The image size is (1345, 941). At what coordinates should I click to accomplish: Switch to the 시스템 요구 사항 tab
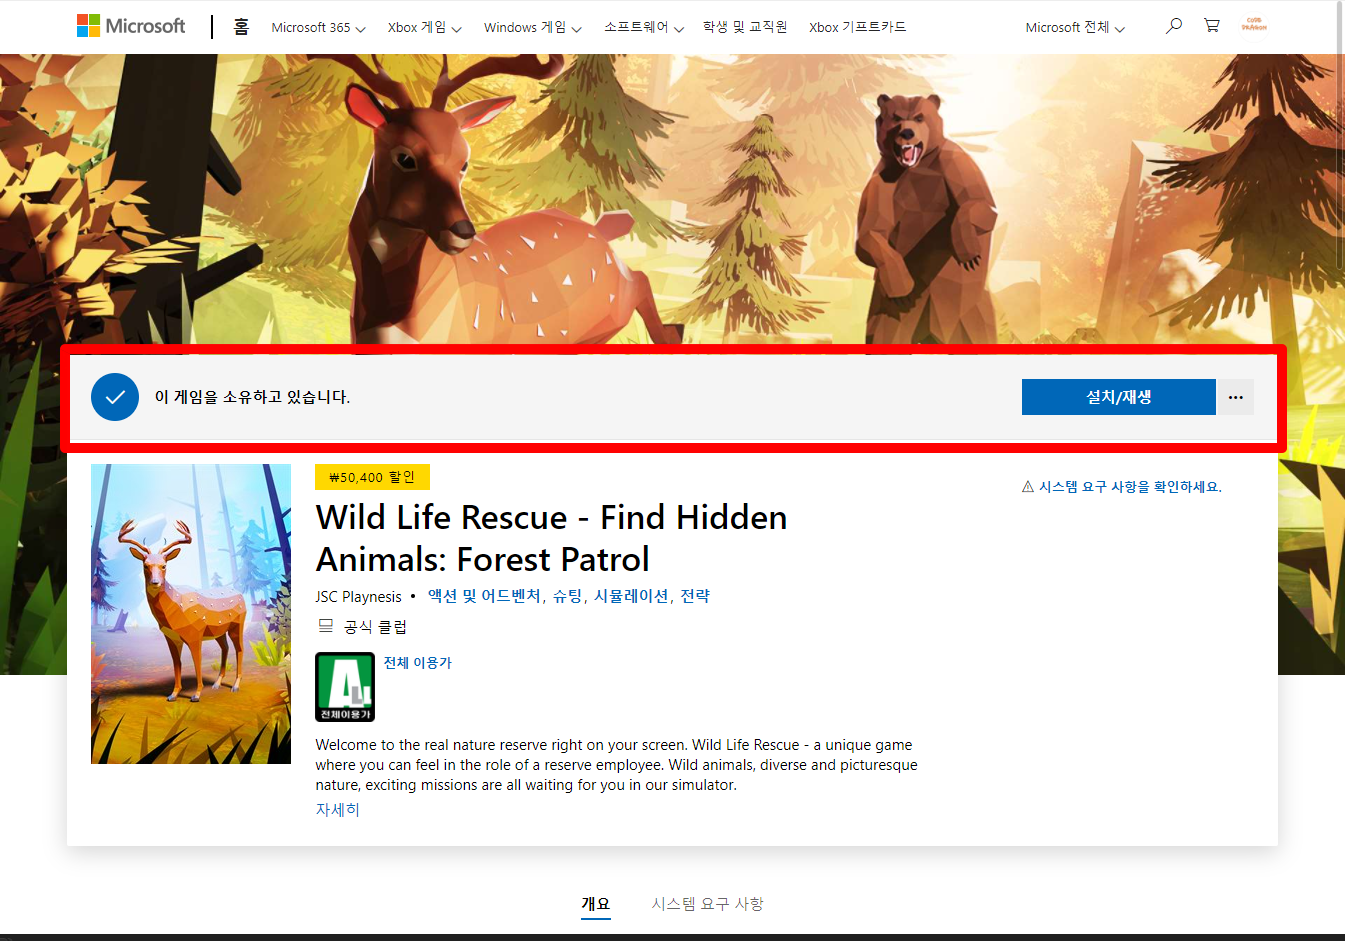(708, 903)
